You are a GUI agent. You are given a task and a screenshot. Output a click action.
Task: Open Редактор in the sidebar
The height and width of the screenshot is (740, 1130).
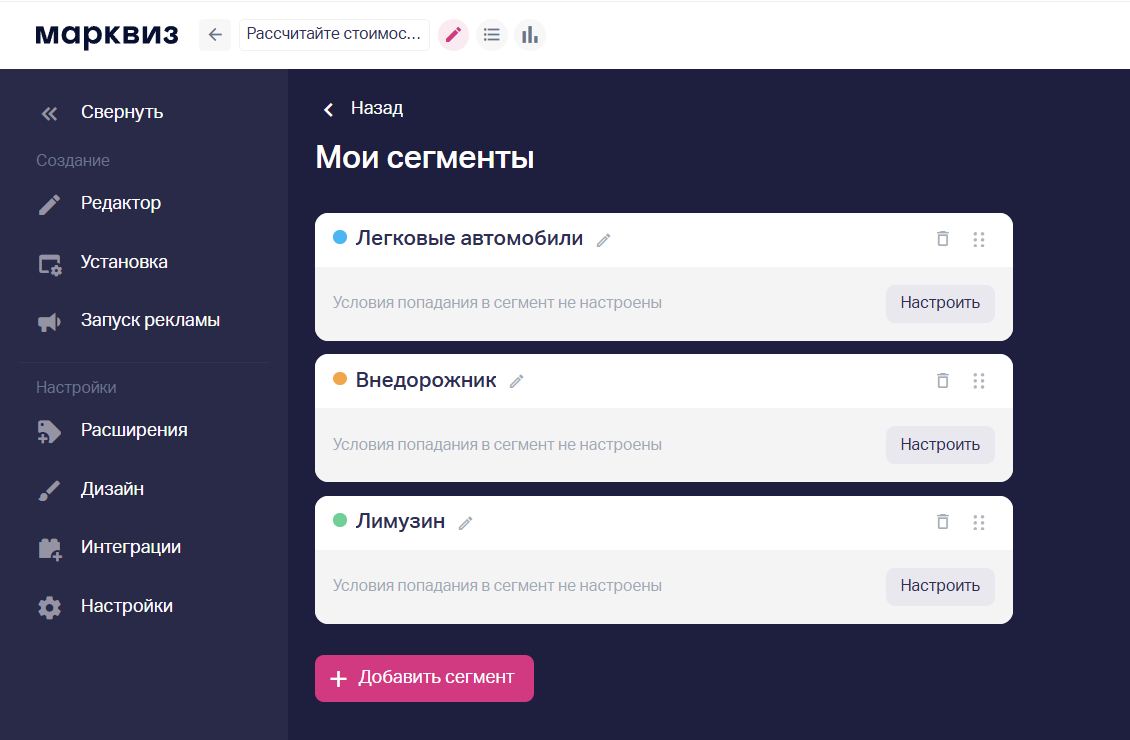coord(121,203)
